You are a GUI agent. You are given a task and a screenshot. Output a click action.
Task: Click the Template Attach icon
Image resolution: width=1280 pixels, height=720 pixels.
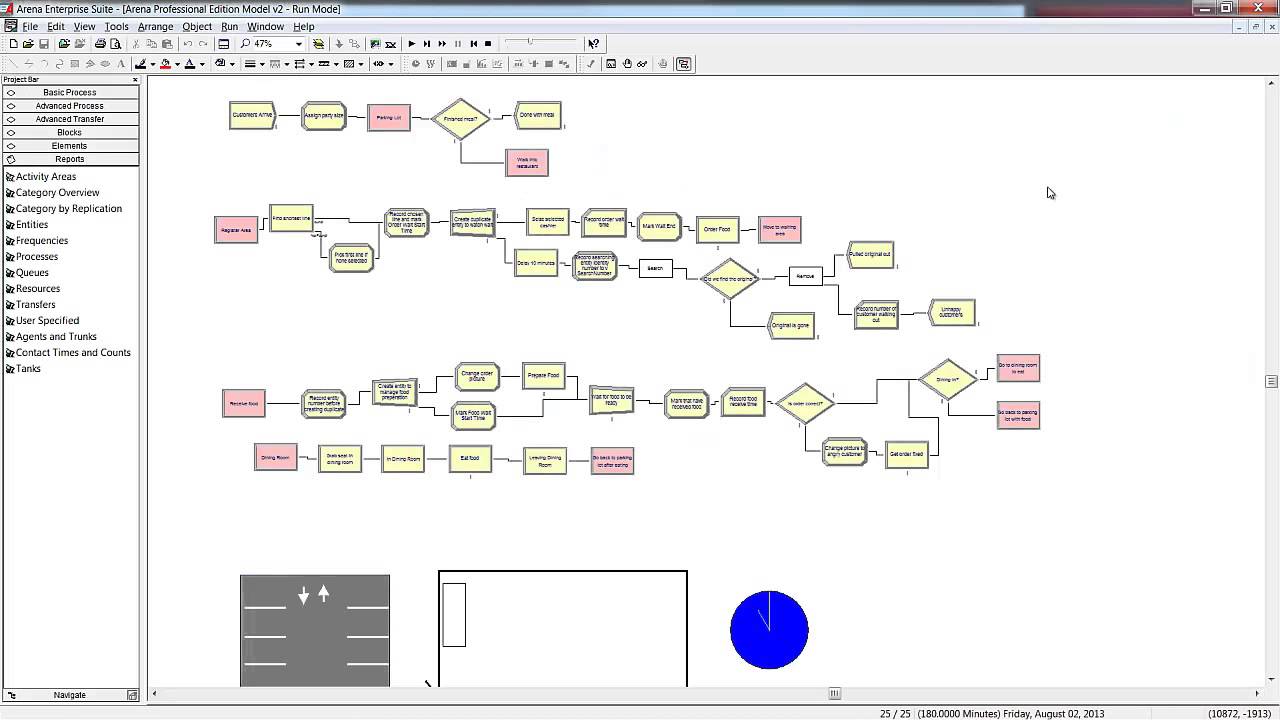(64, 44)
